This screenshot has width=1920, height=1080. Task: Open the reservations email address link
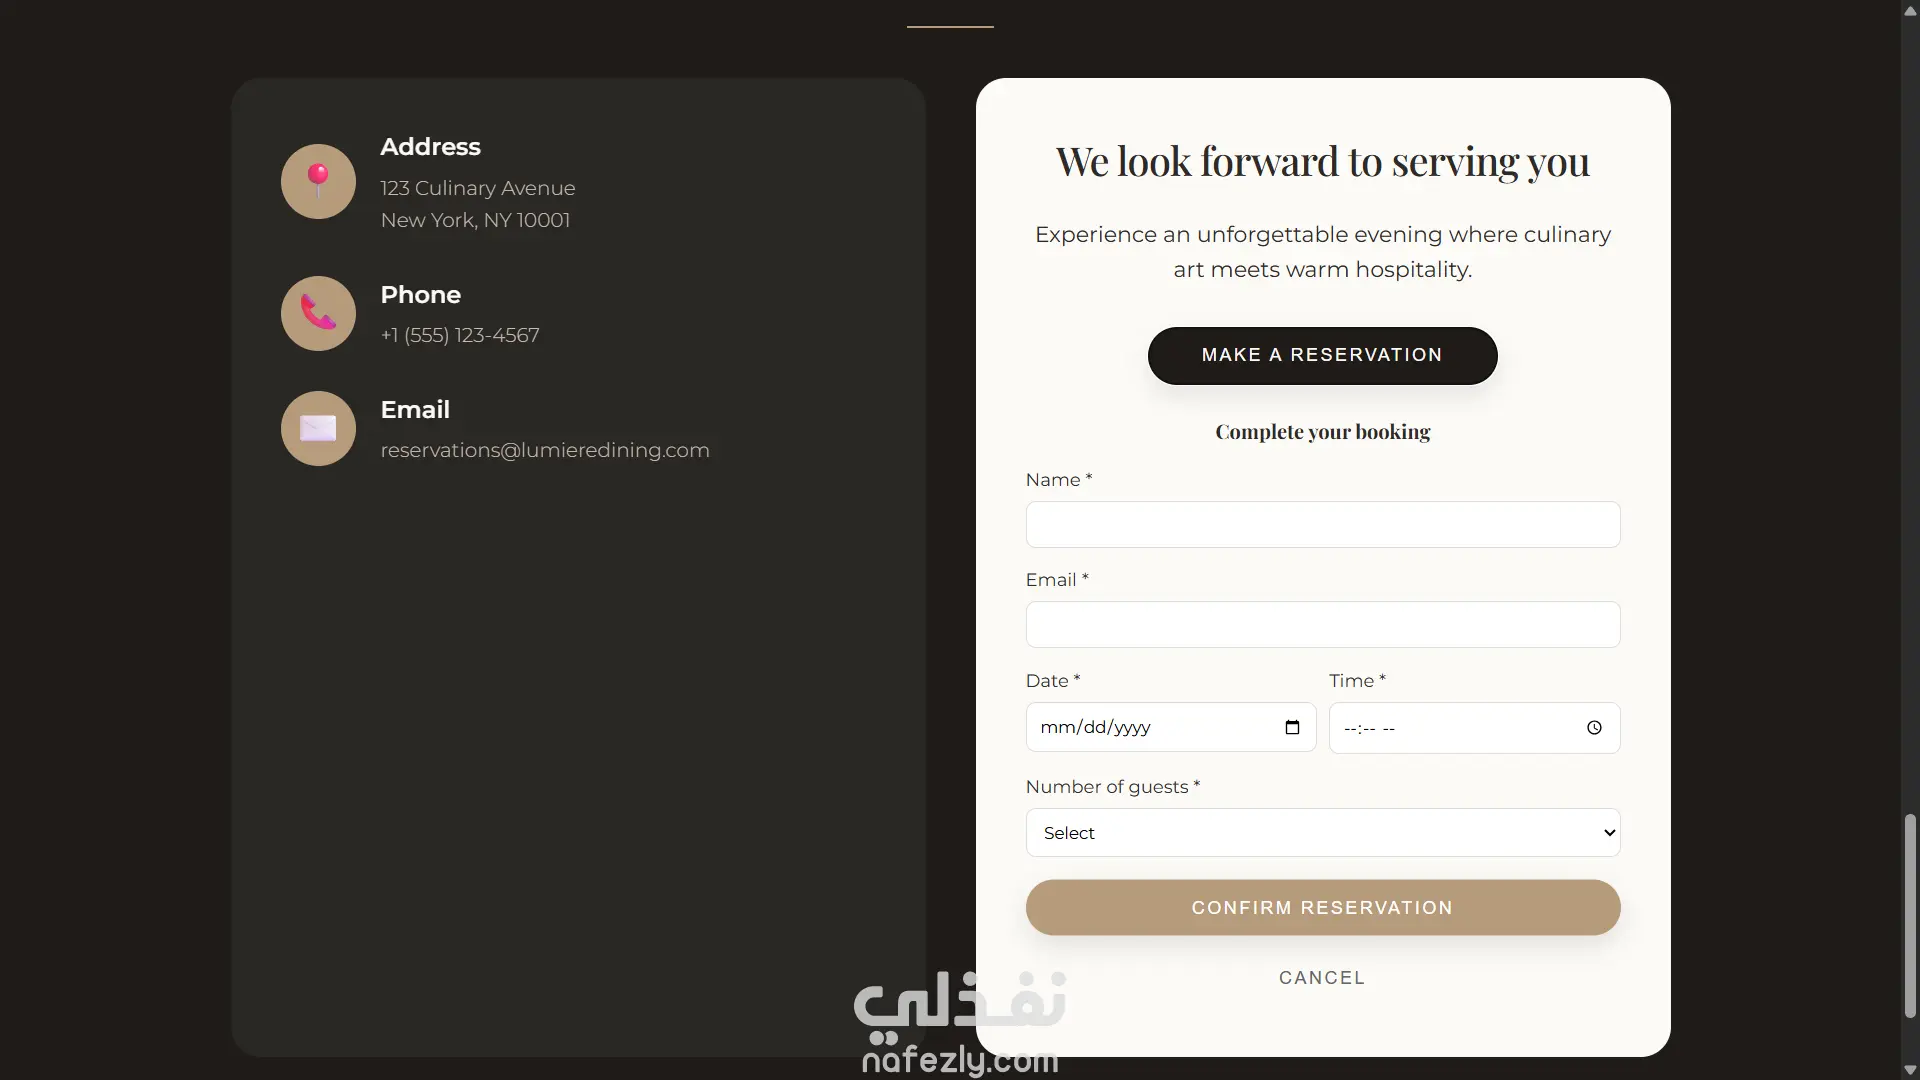[545, 451]
